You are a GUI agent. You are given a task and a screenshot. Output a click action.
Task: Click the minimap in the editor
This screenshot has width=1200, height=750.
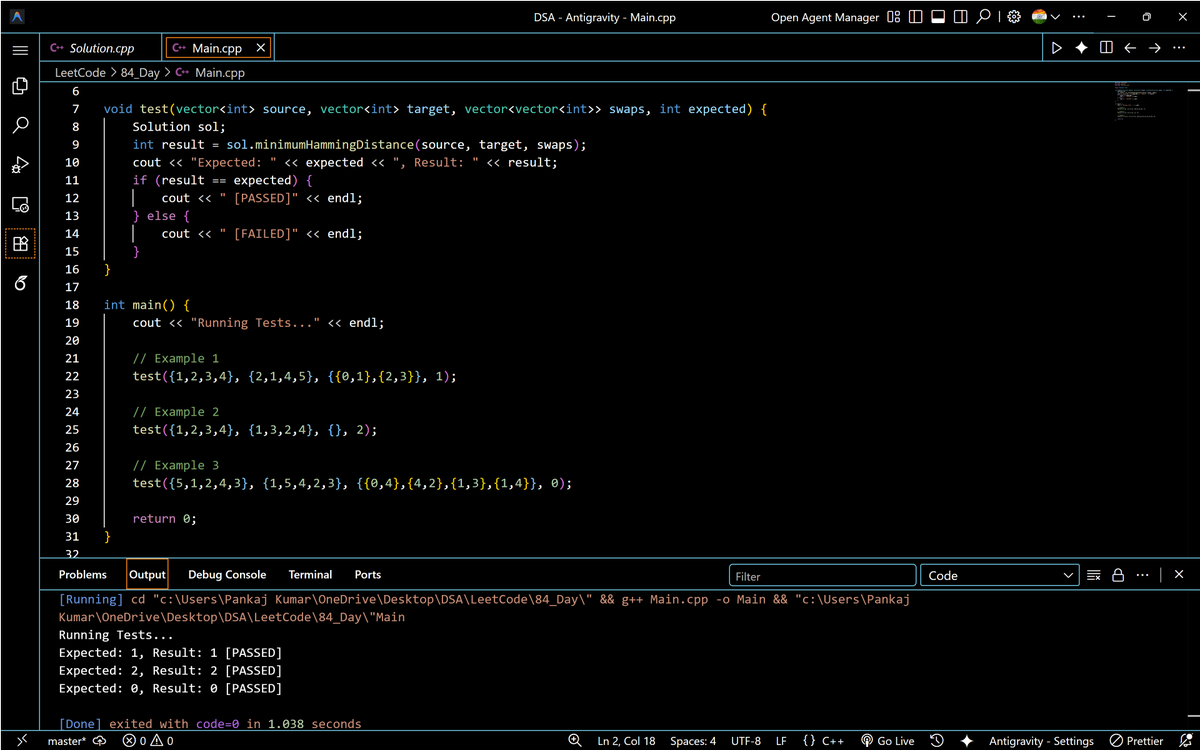pyautogui.click(x=1145, y=100)
